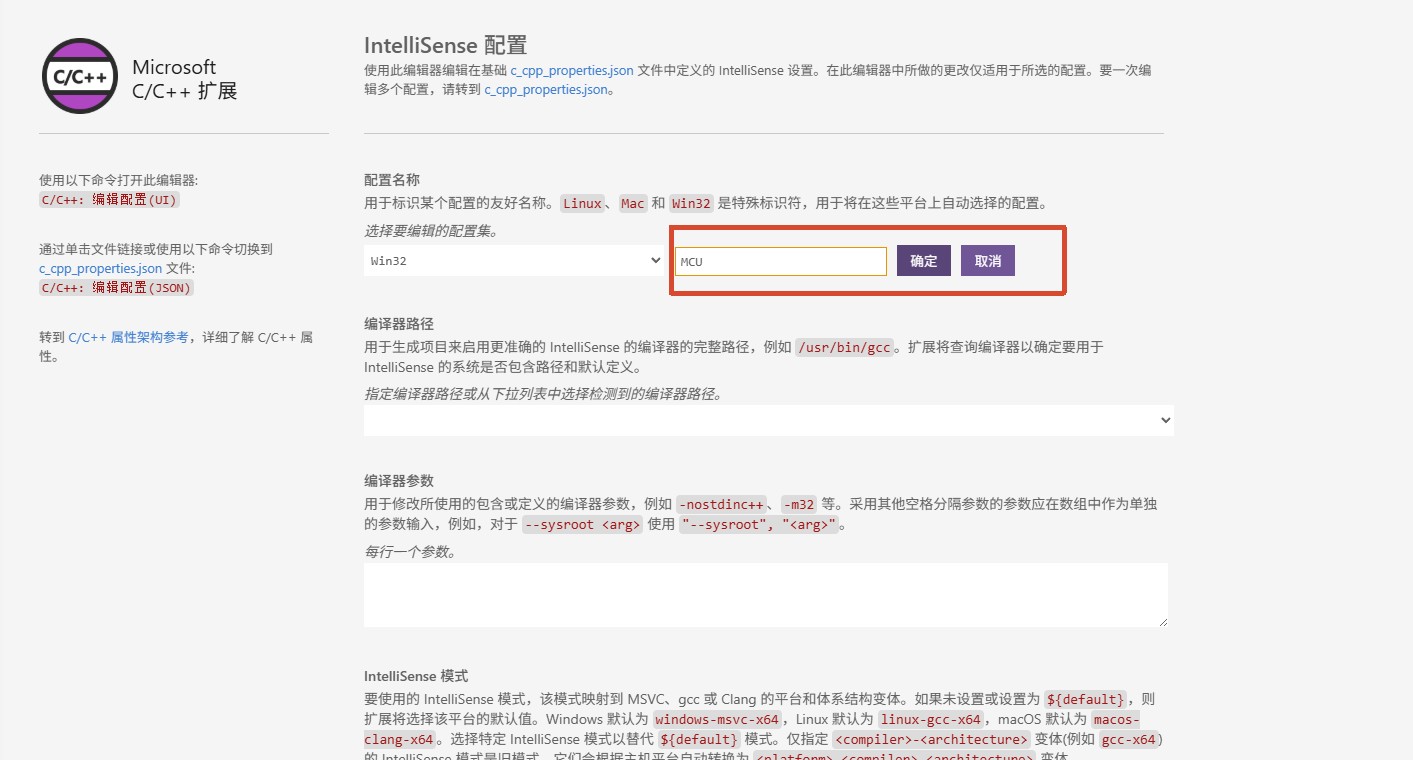Click the 选择要编辑的配置集 hint text
This screenshot has width=1413, height=760.
point(431,231)
